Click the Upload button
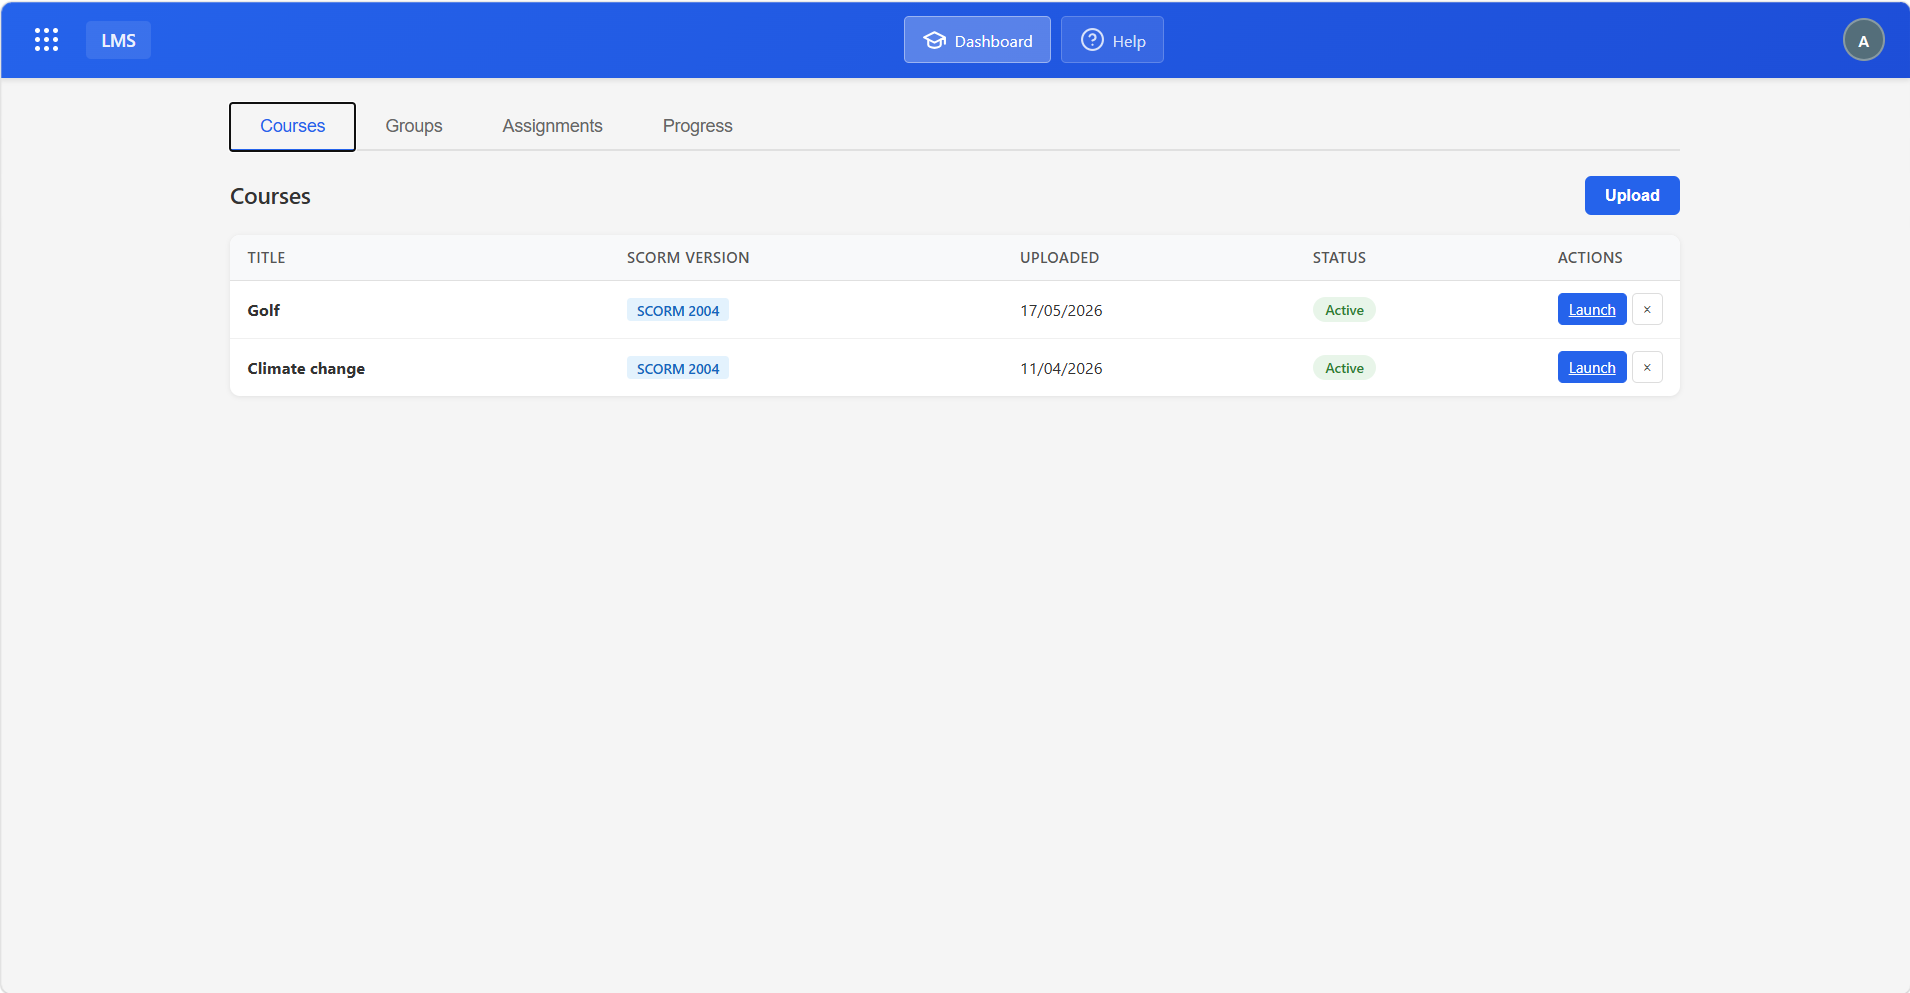The image size is (1910, 993). point(1631,195)
